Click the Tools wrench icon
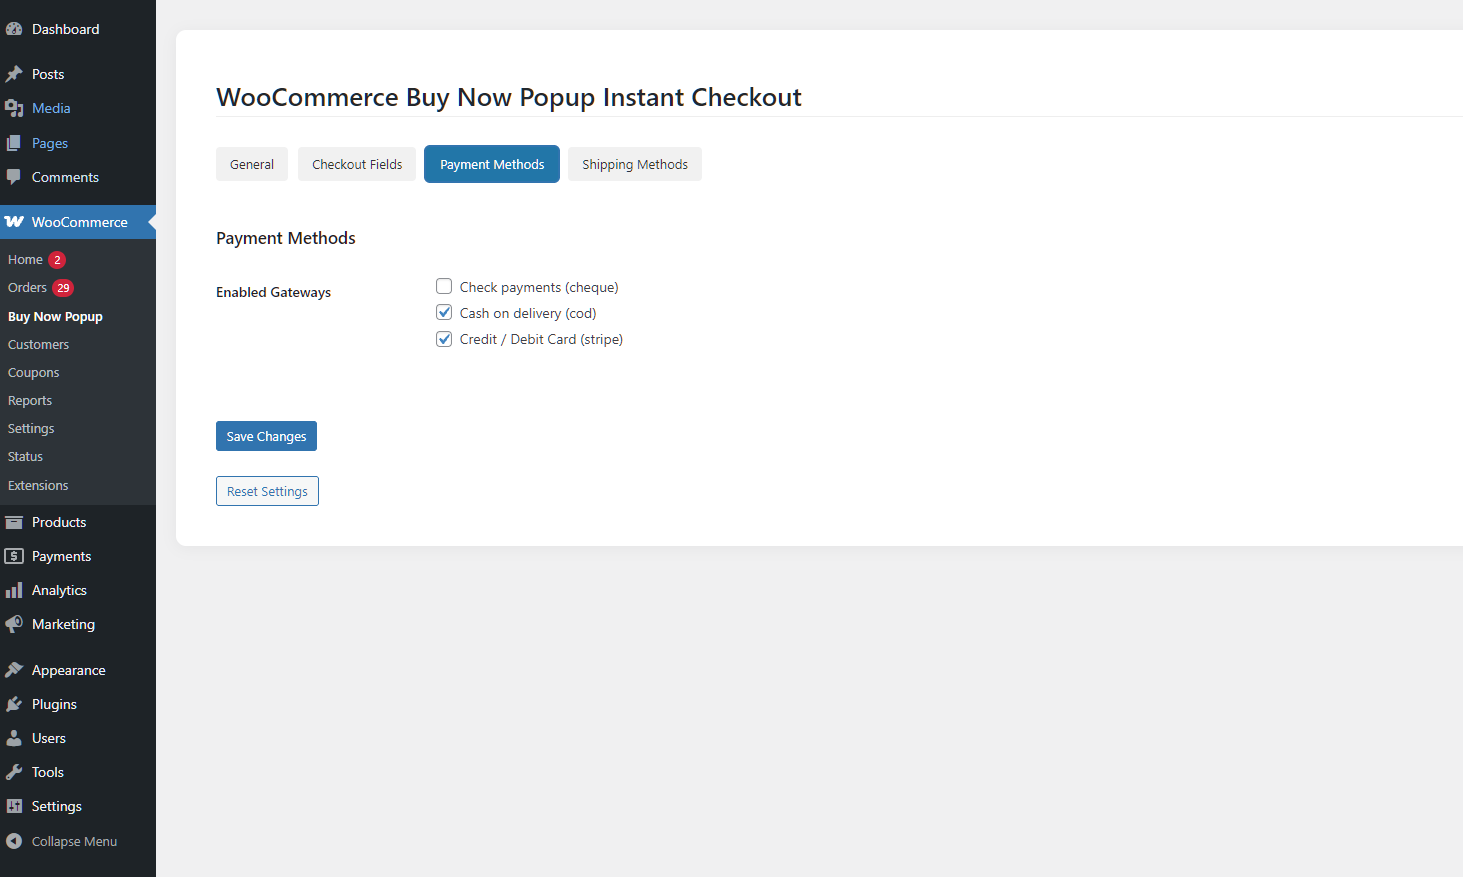Image resolution: width=1463 pixels, height=877 pixels. [14, 772]
